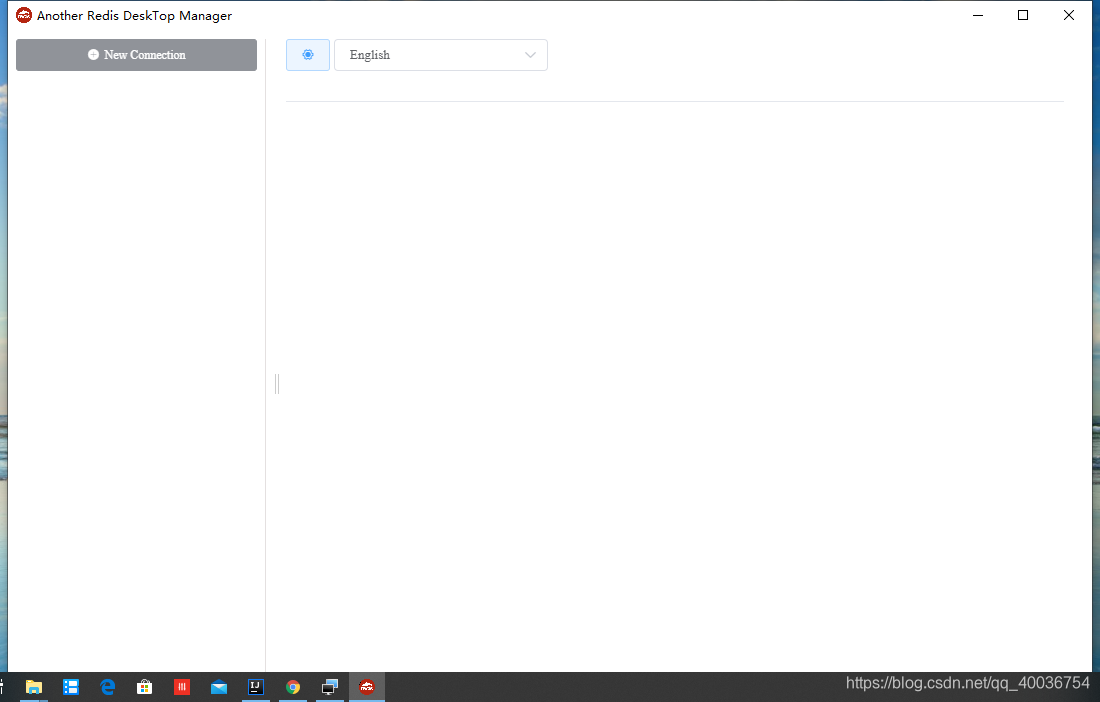Open the remote desktop icon in the taskbar
Viewport: 1100px width, 702px height.
329,687
